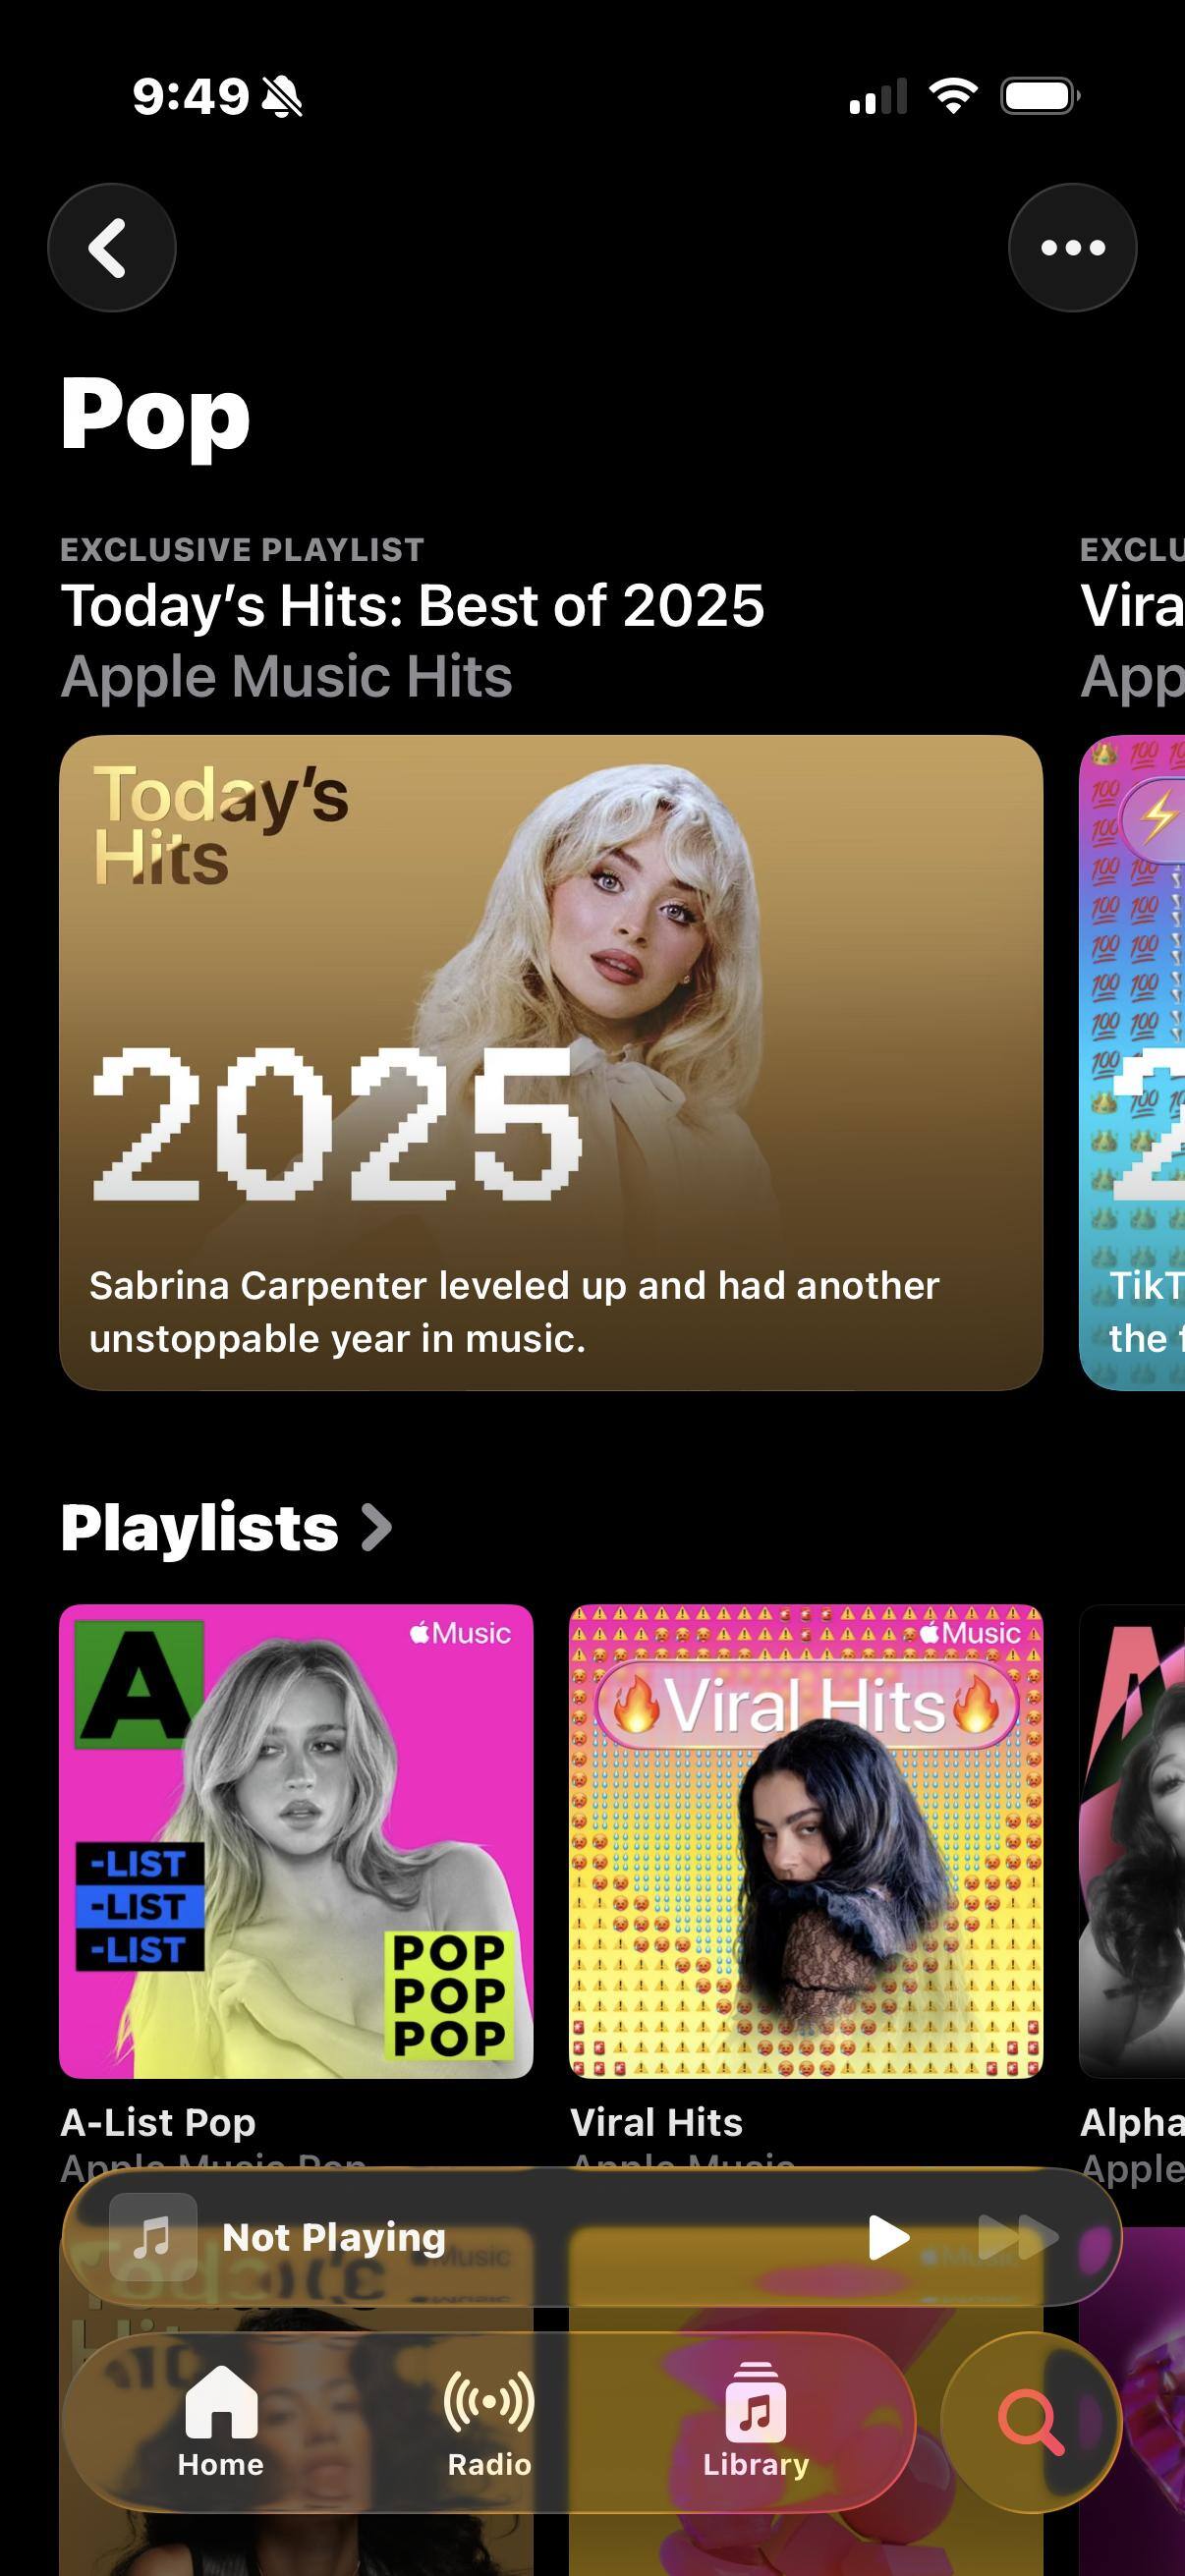This screenshot has height=2576, width=1185.
Task: Open the partially visible Alpha playlist cover
Action: [x=1132, y=1841]
